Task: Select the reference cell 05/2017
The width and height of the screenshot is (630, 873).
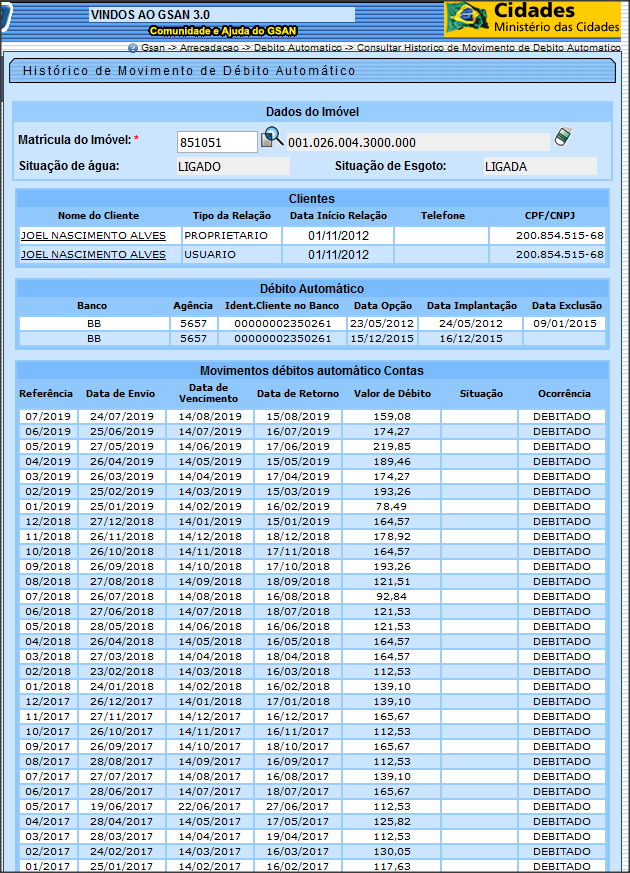Action: click(48, 807)
